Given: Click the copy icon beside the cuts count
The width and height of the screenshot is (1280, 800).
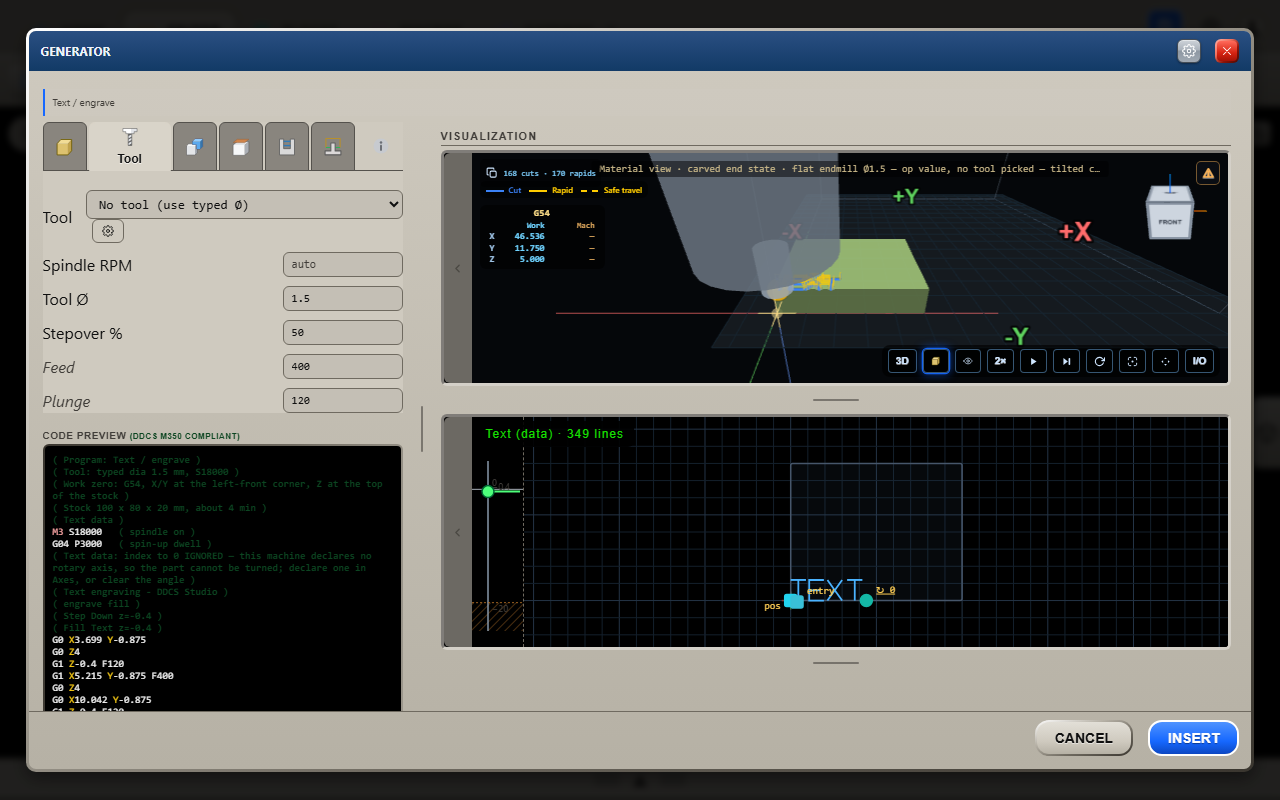Looking at the screenshot, I should point(491,173).
